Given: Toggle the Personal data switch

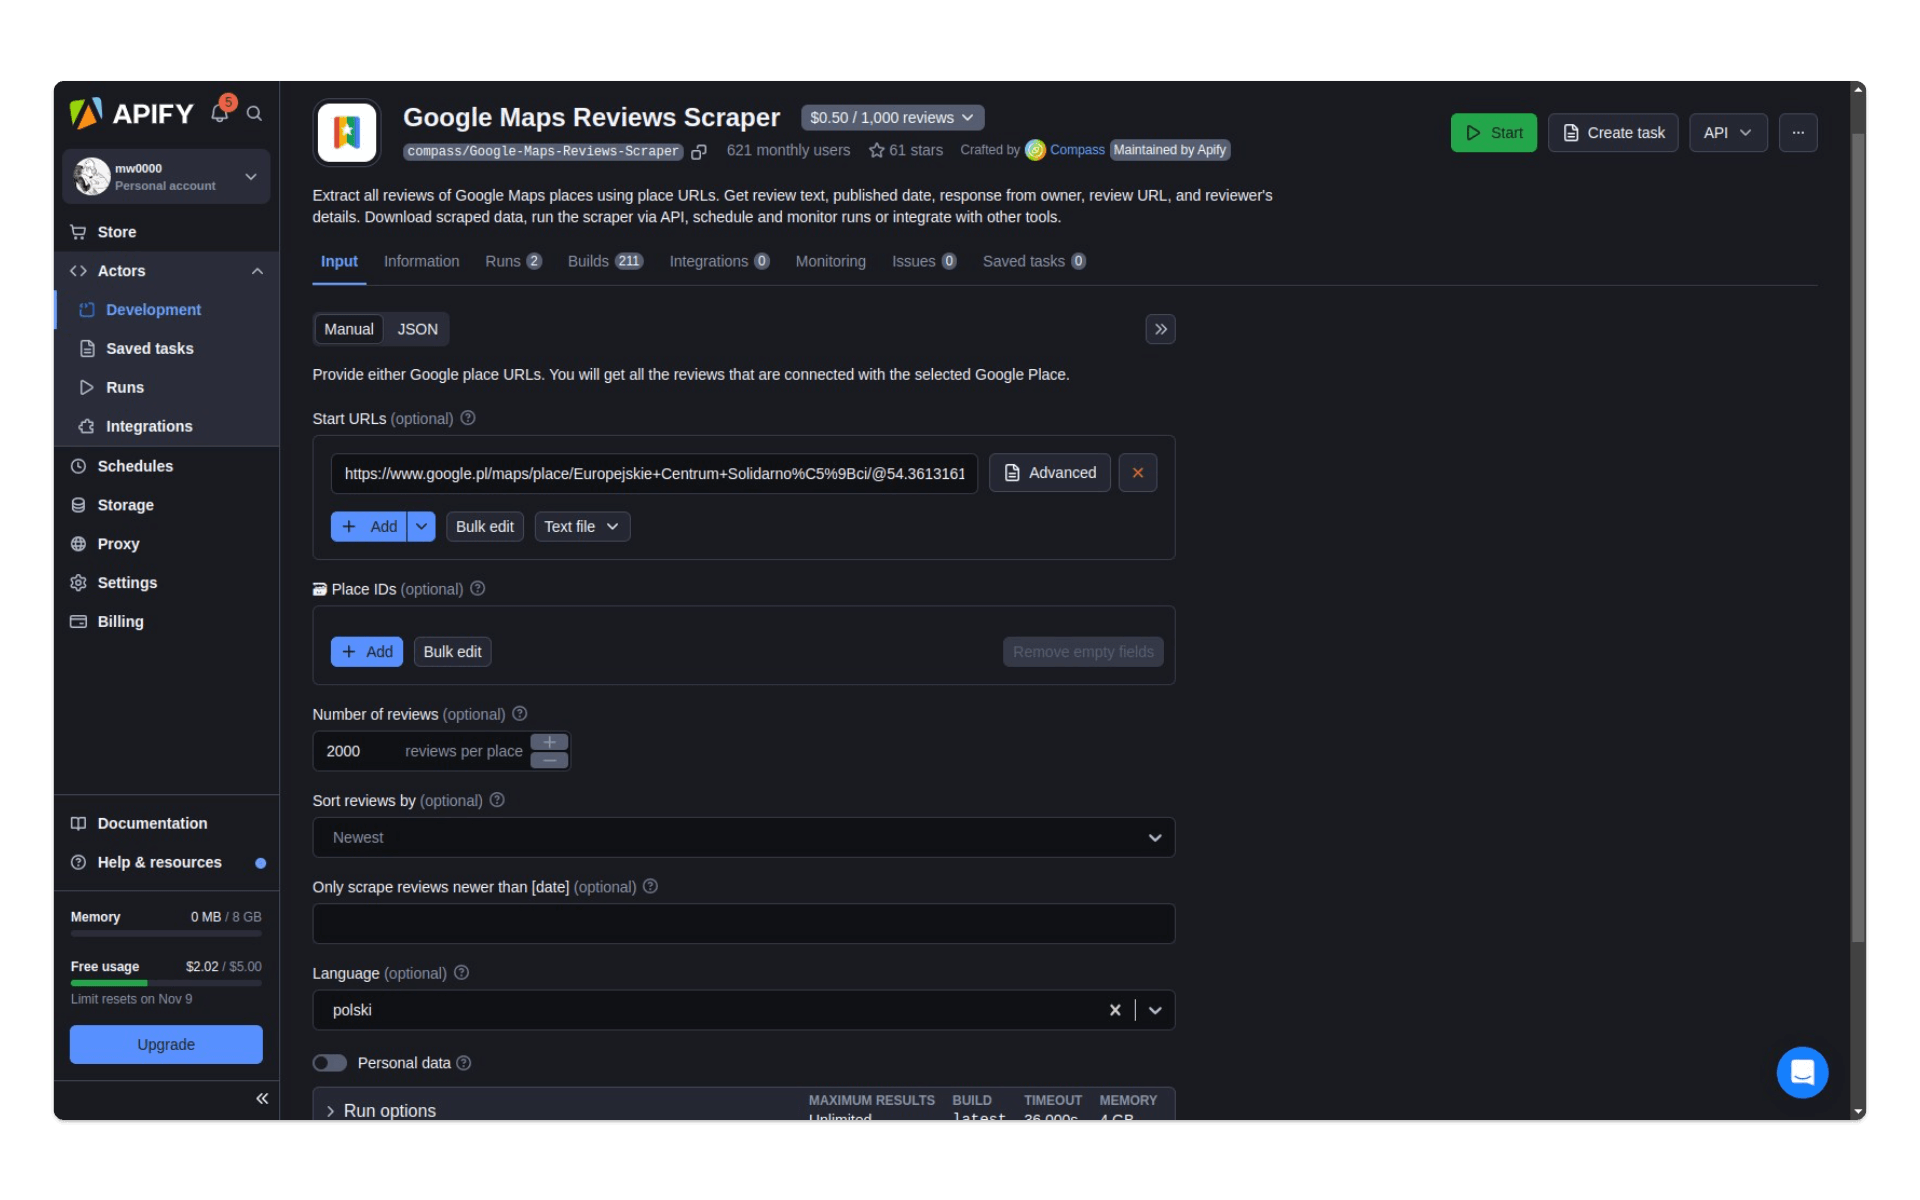Looking at the screenshot, I should point(330,1063).
